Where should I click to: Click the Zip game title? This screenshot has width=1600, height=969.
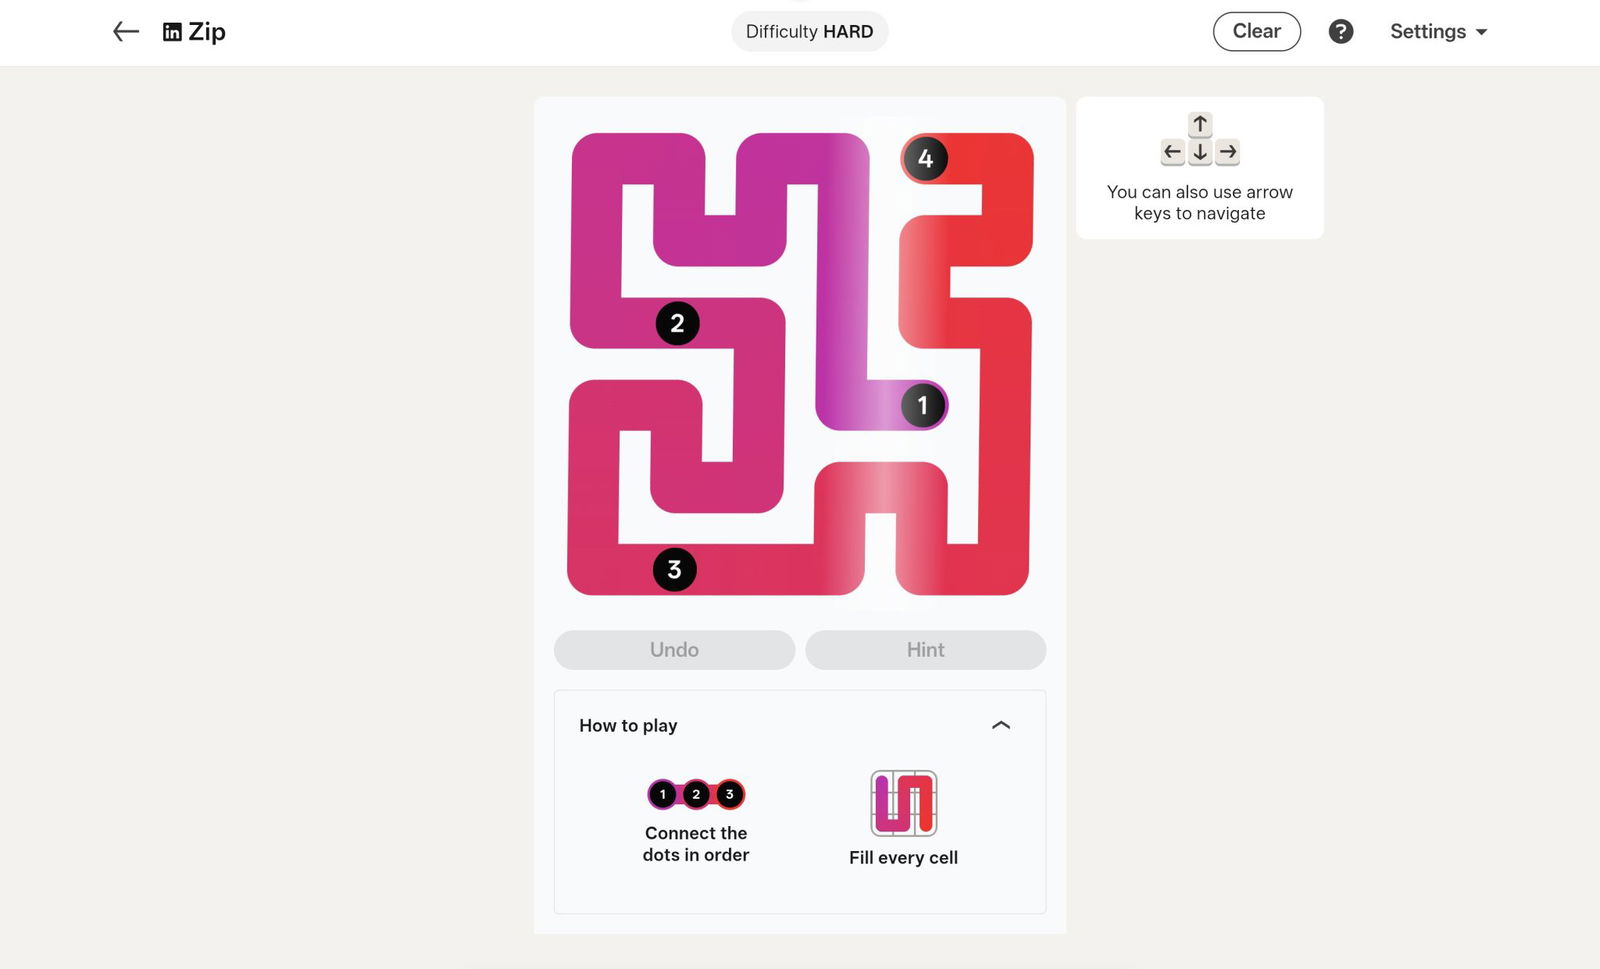click(207, 32)
